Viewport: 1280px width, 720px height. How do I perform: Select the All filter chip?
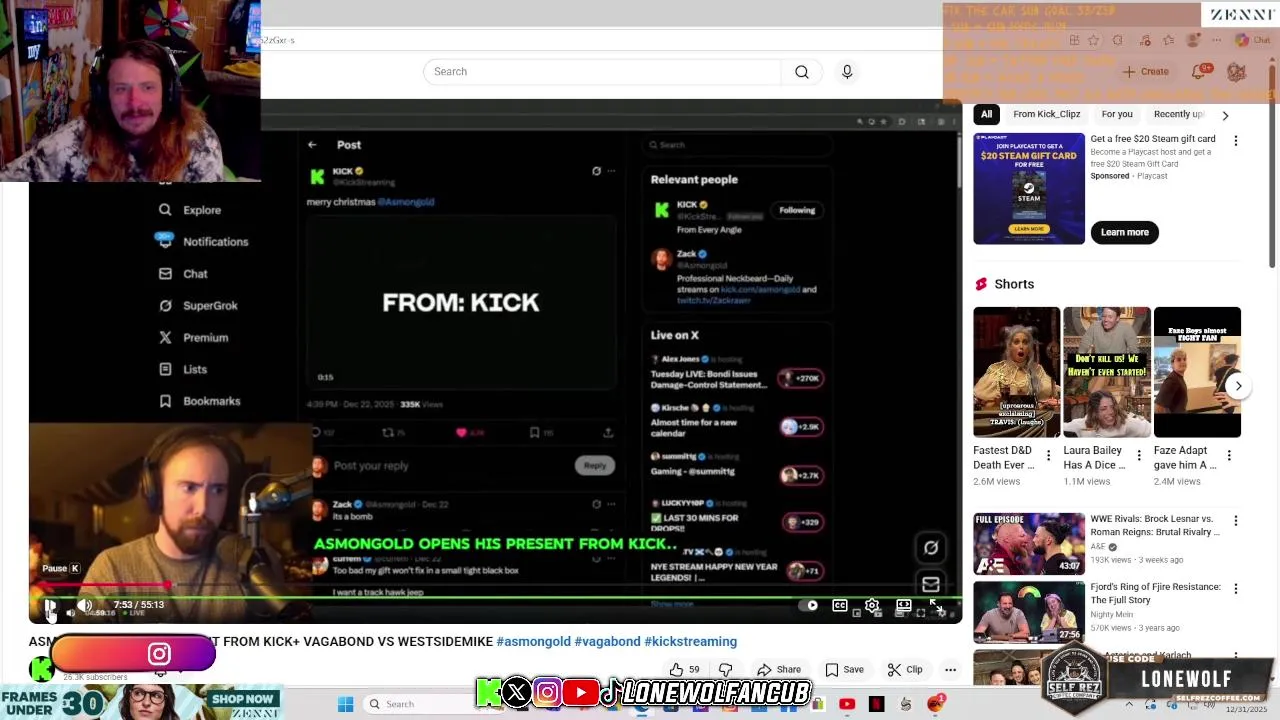986,114
